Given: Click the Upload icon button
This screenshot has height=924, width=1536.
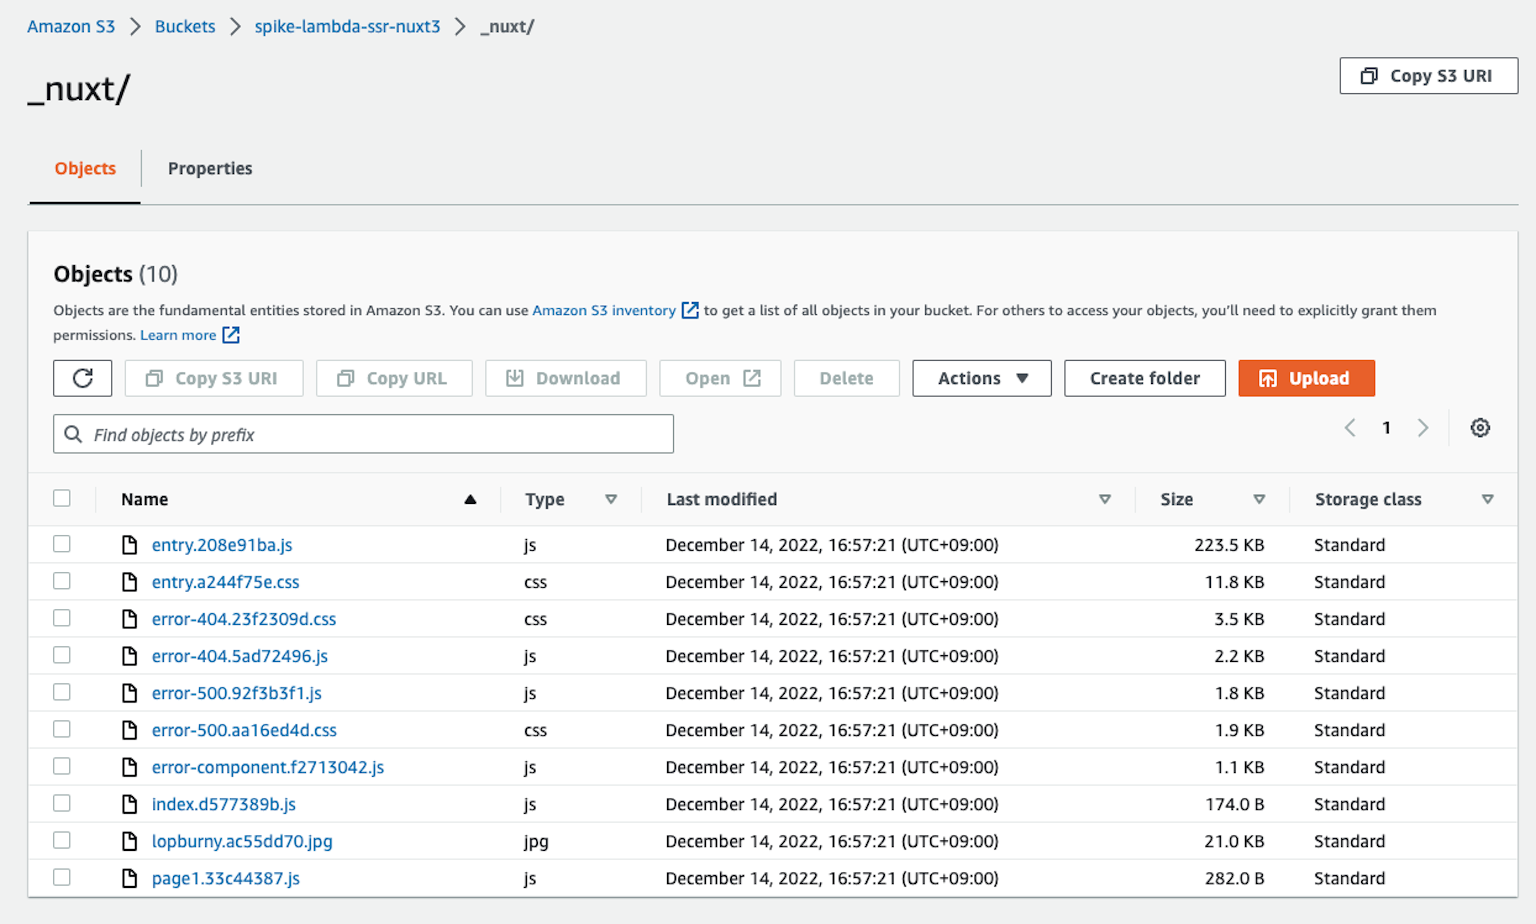Looking at the screenshot, I should point(1268,378).
